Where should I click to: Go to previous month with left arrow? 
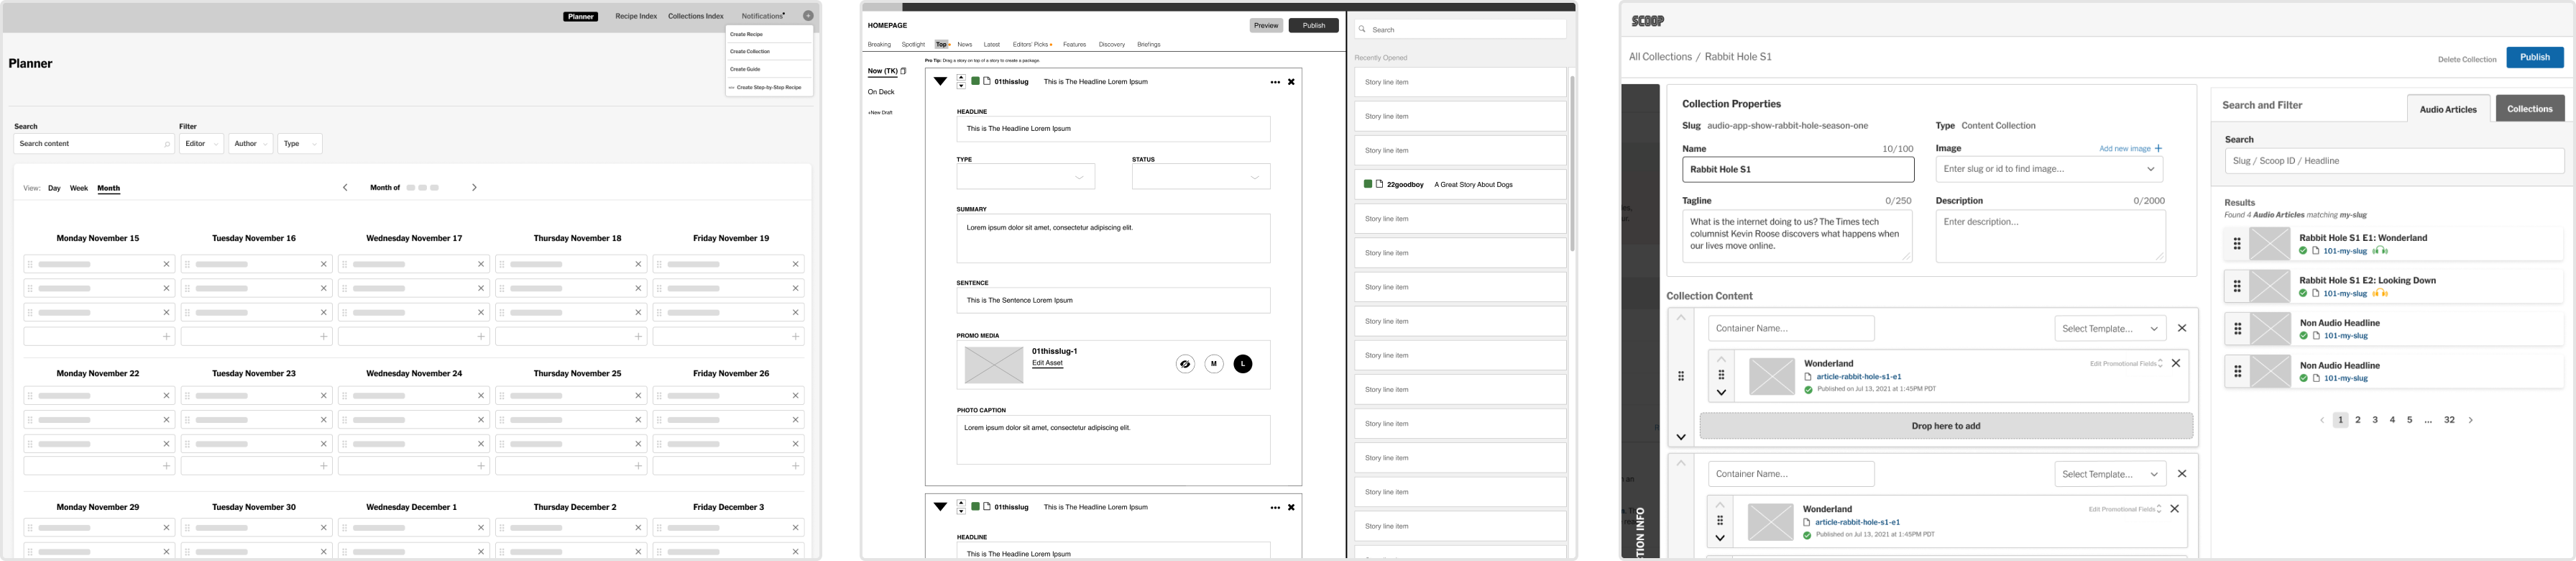tap(345, 187)
